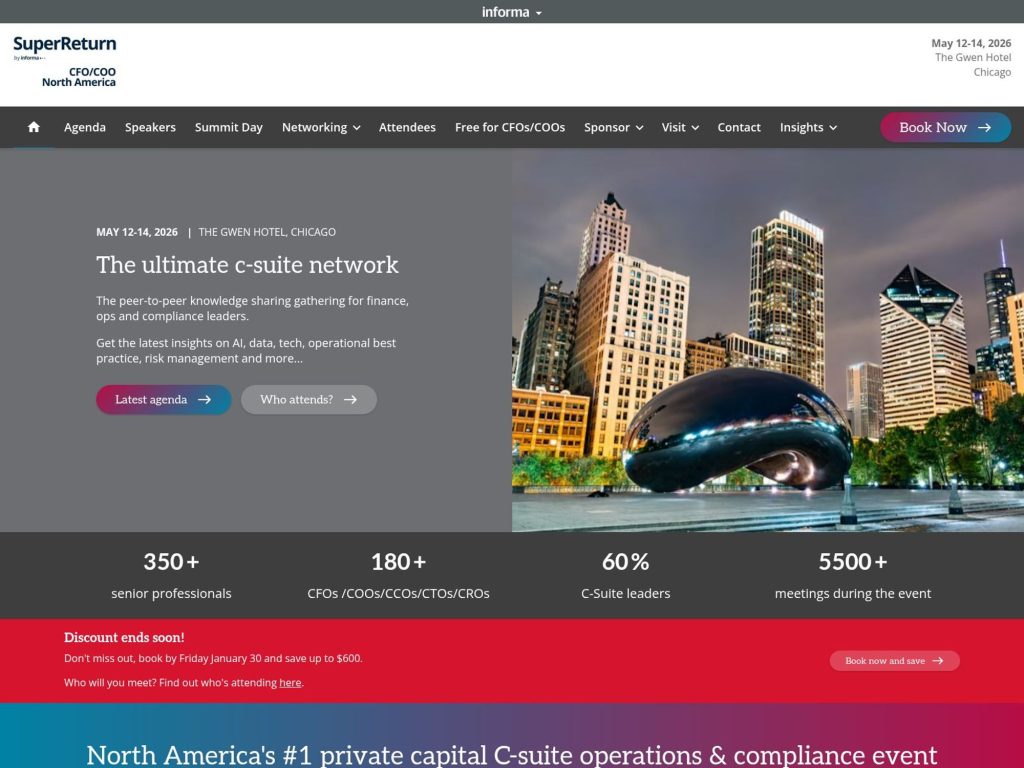This screenshot has height=768, width=1024.
Task: Click the Free for CFOs/COOs link
Action: (509, 127)
